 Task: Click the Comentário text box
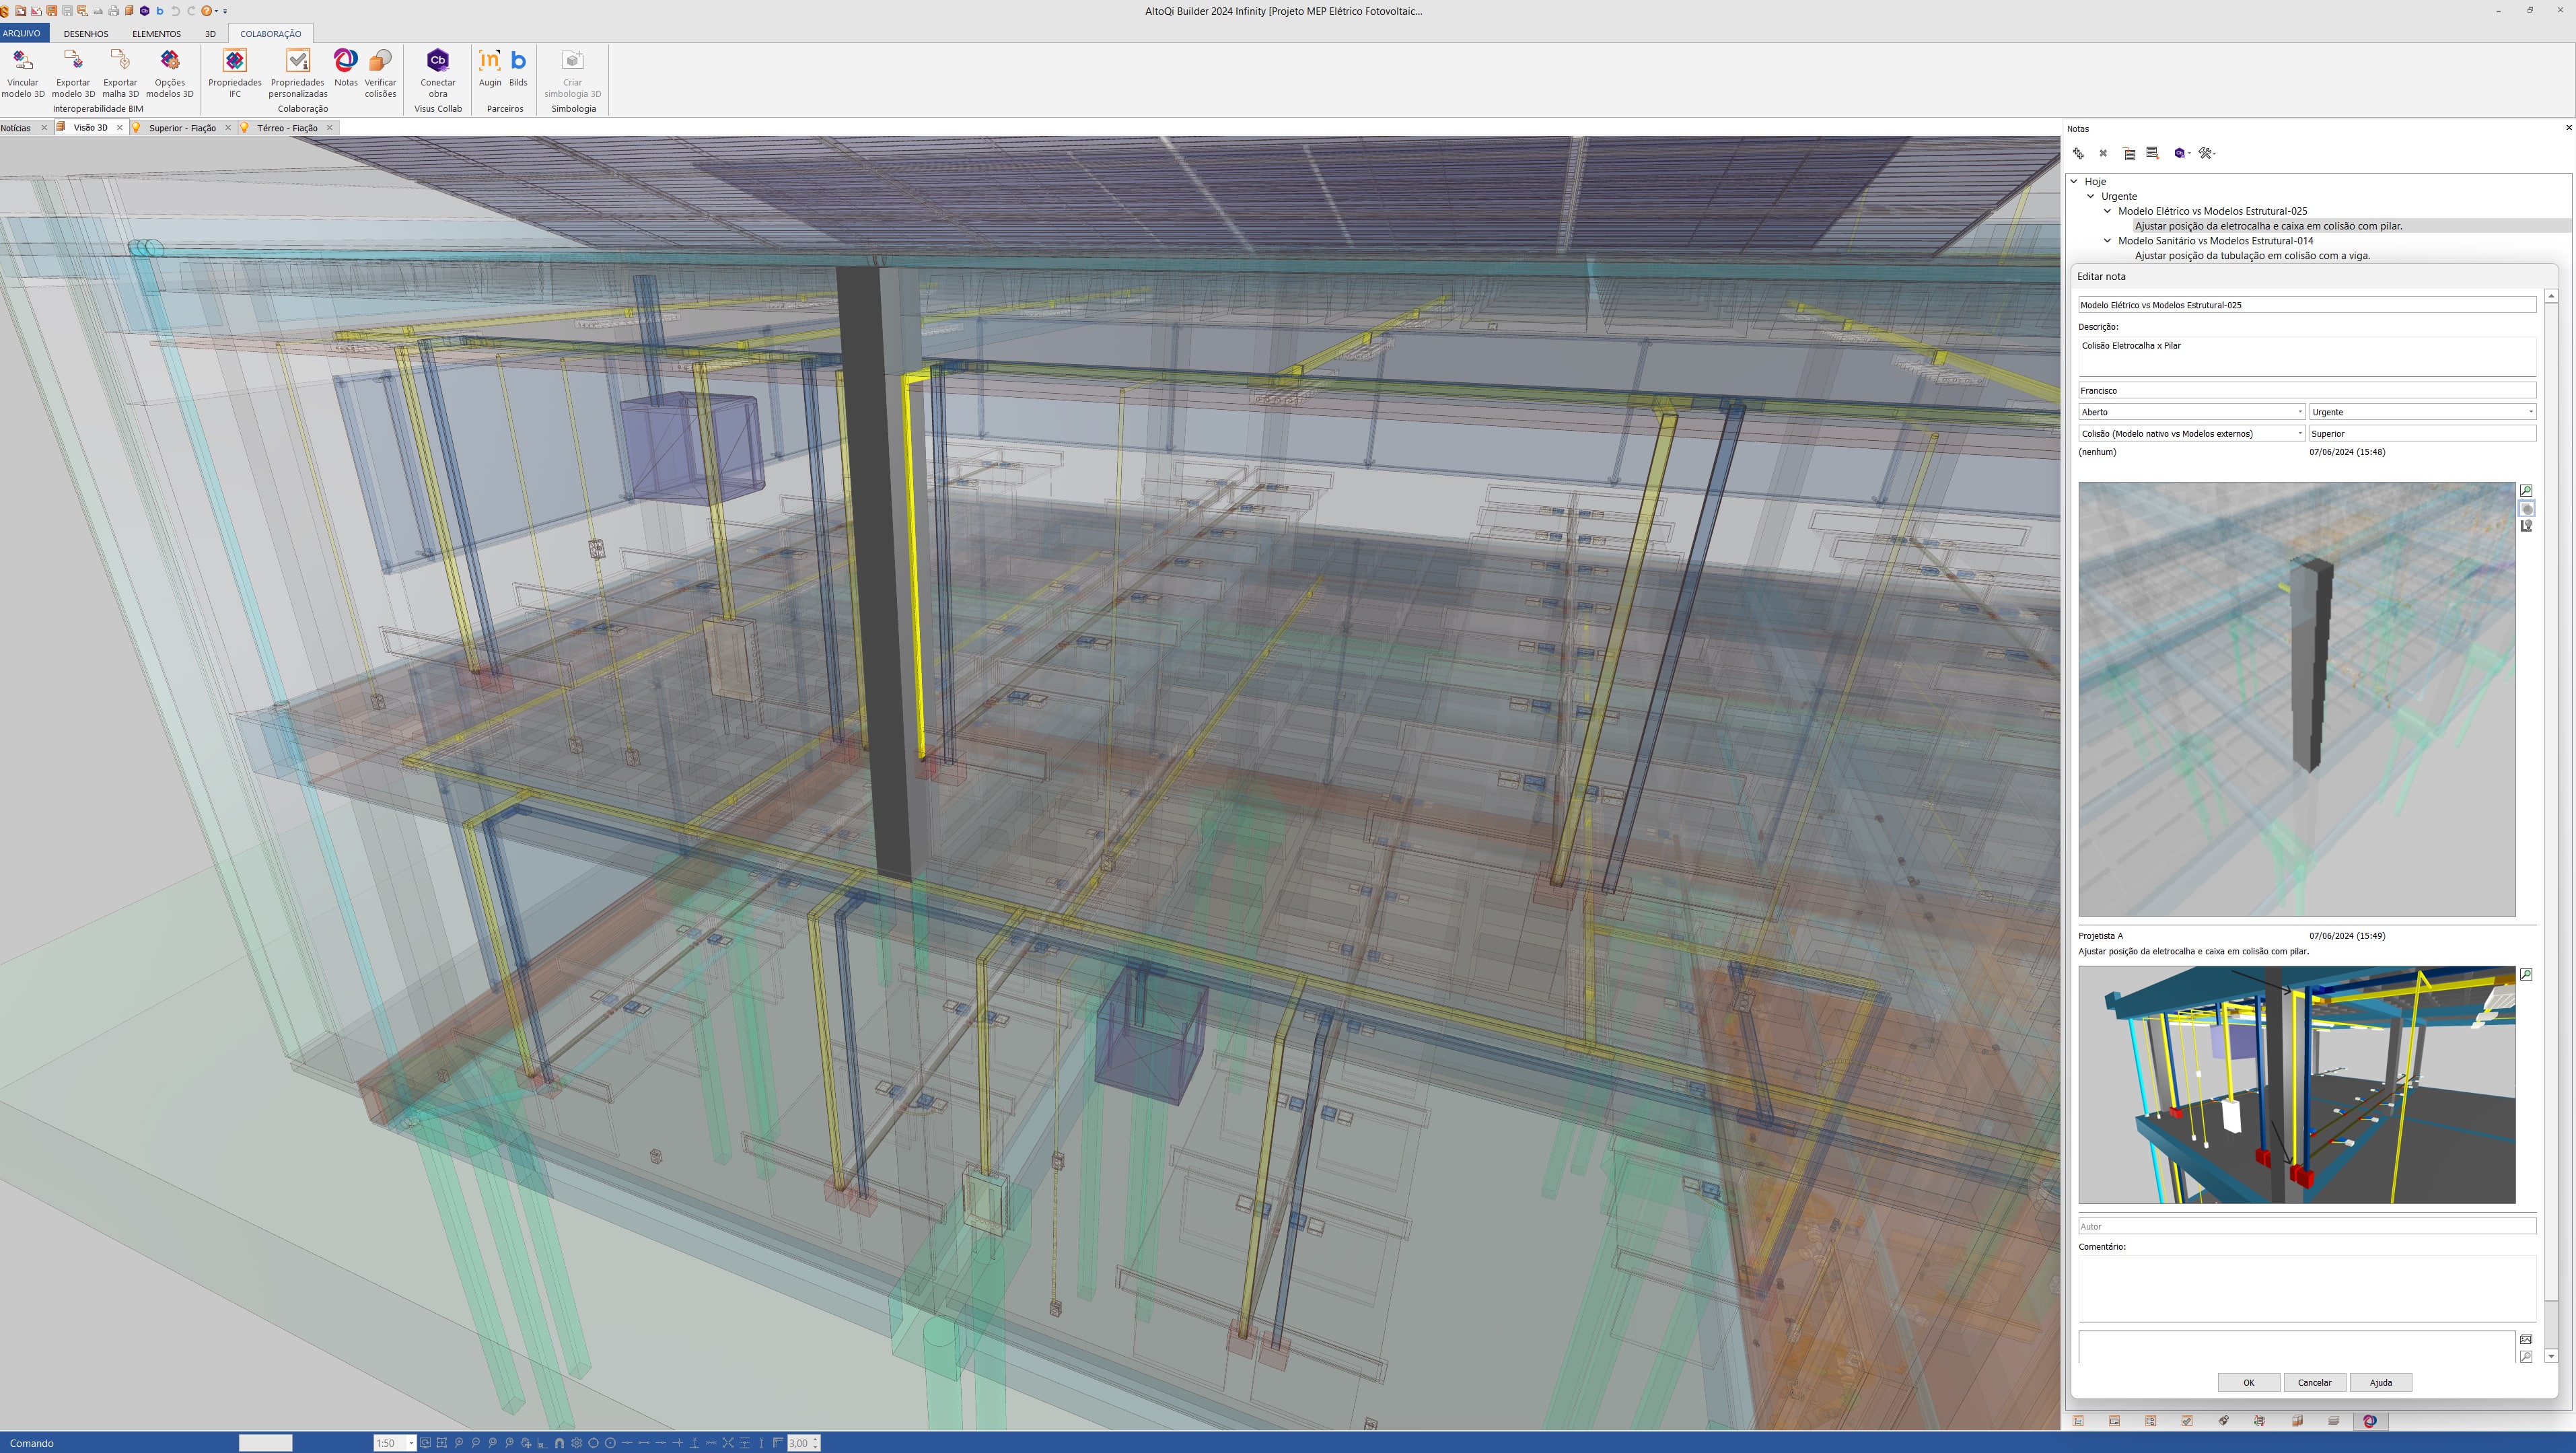point(2307,1288)
